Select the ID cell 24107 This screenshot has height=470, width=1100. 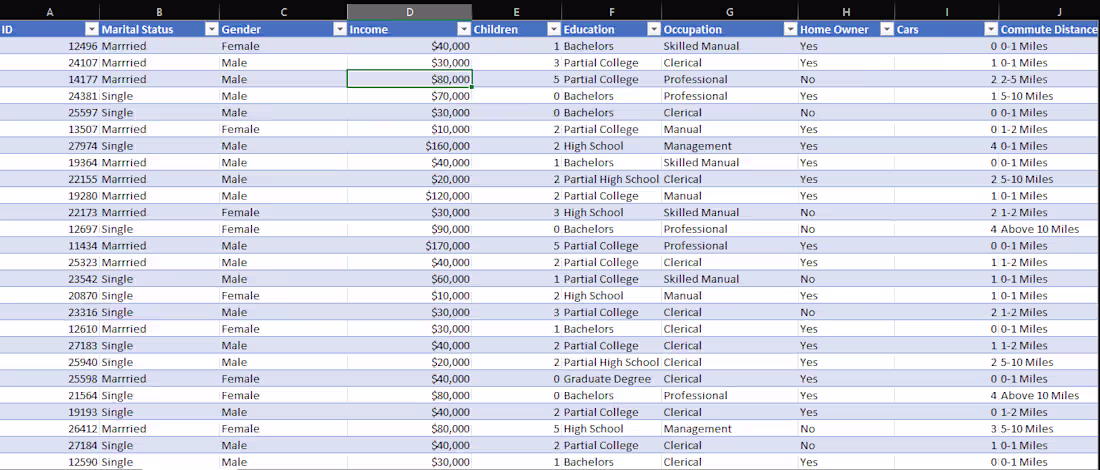[49, 62]
